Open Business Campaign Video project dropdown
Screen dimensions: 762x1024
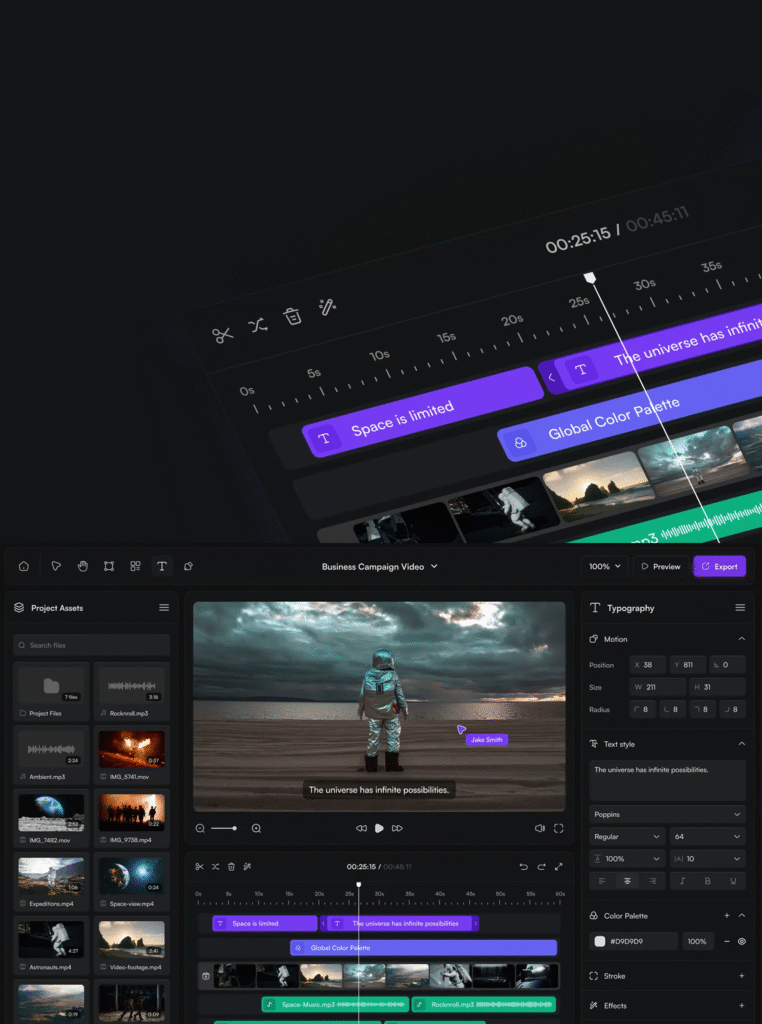(379, 566)
